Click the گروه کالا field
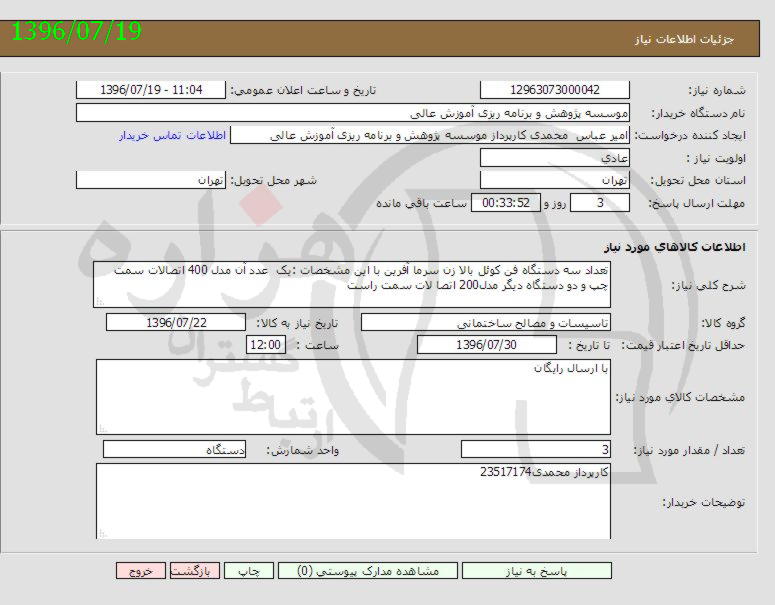775x605 pixels. tap(486, 323)
